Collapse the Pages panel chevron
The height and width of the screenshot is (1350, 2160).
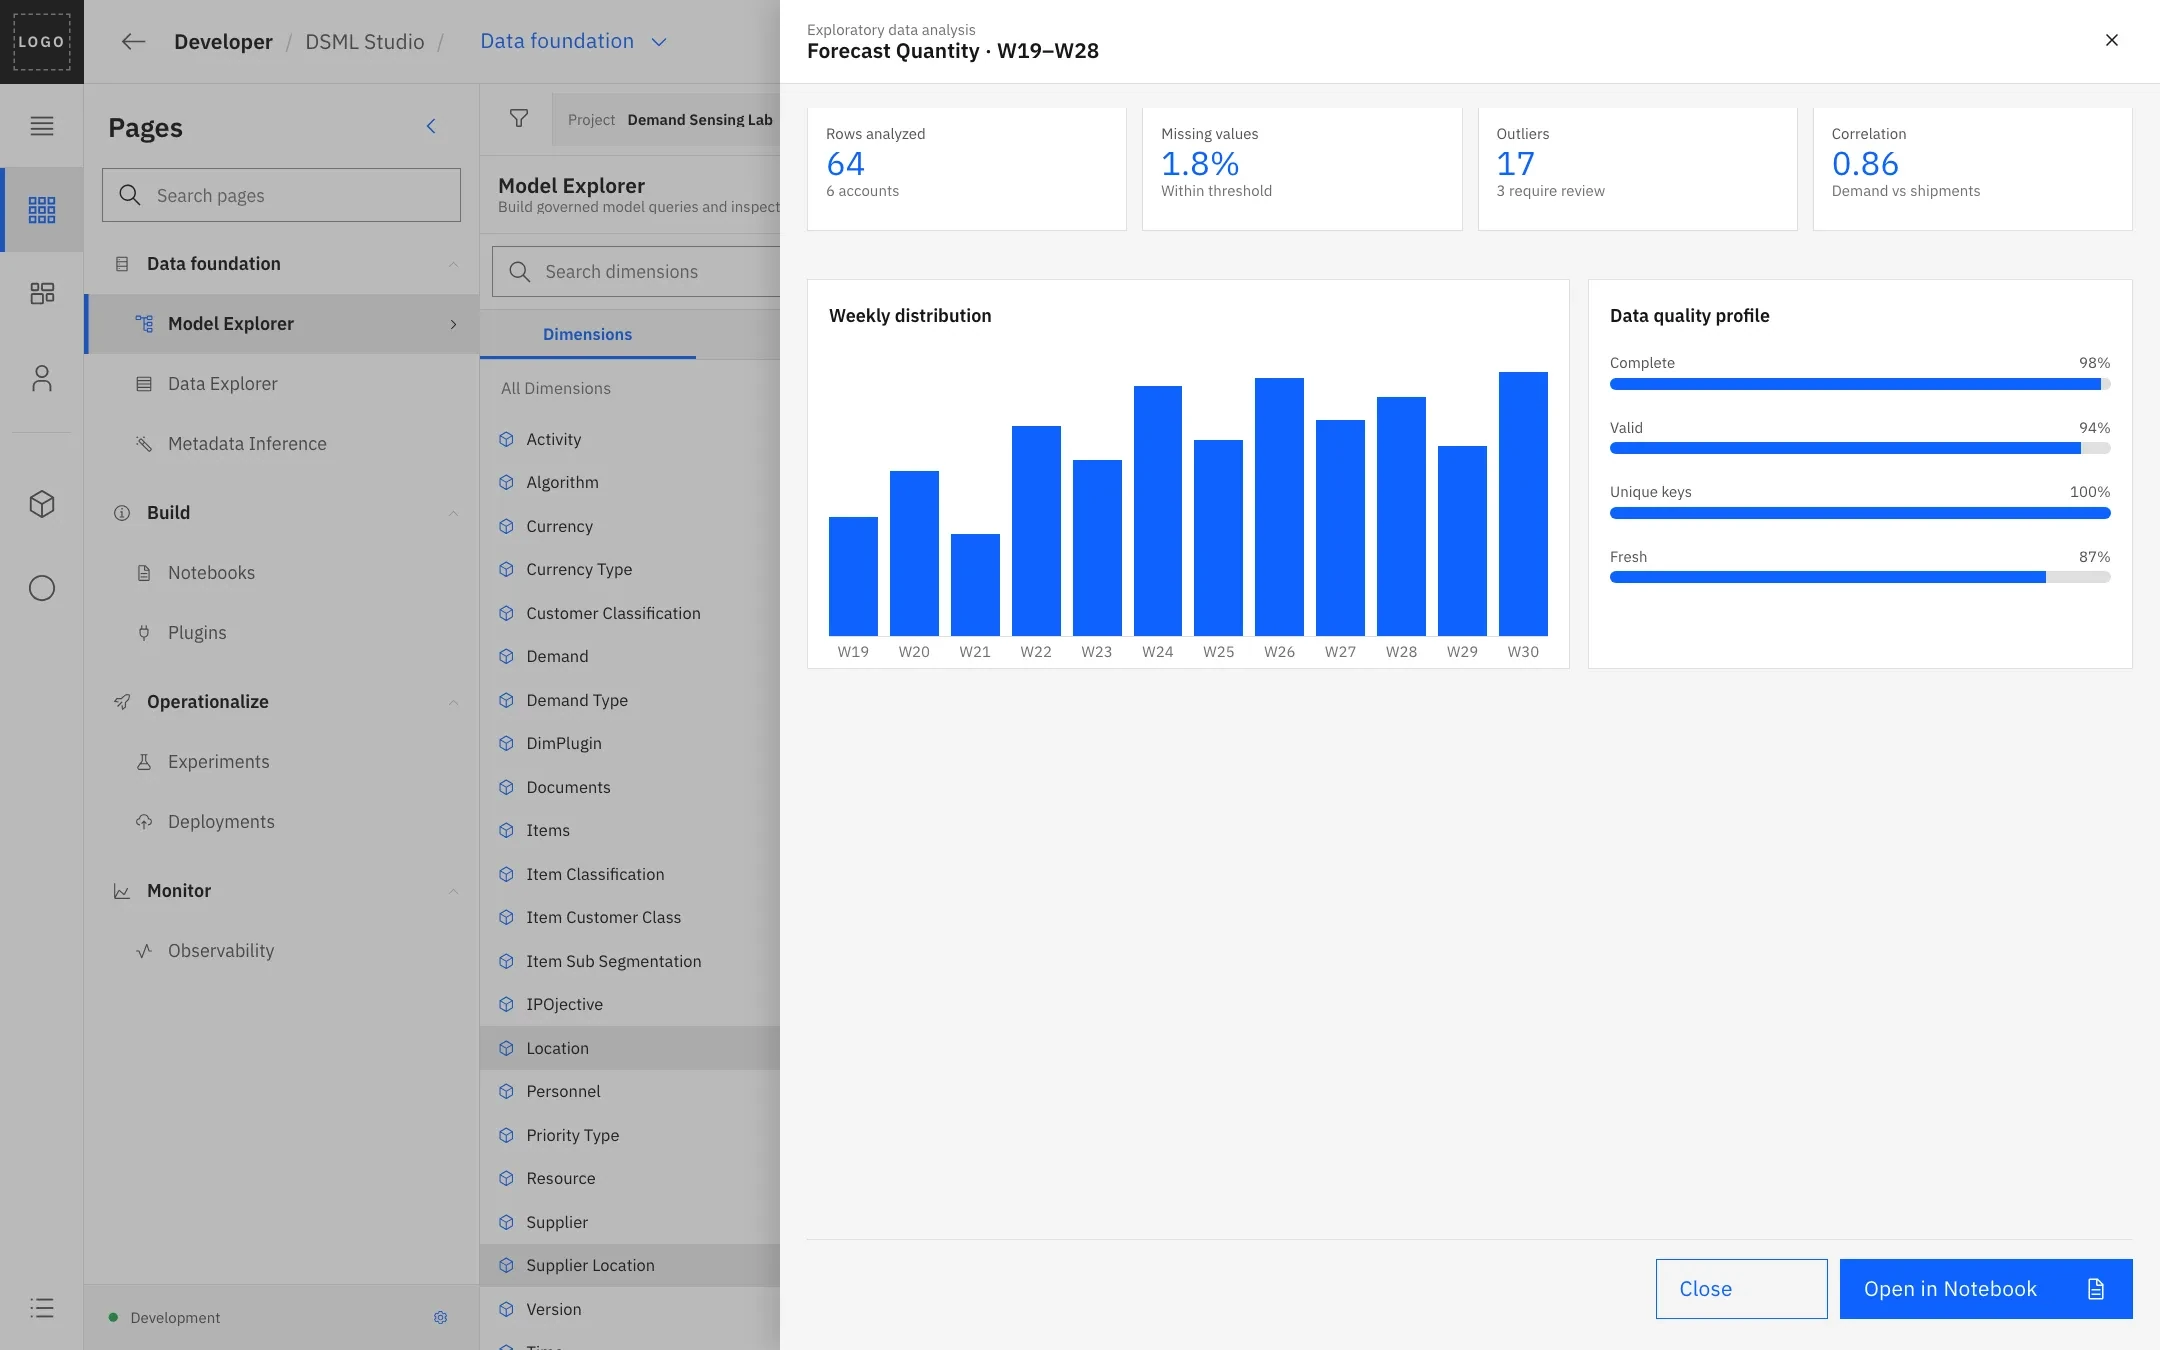(431, 126)
